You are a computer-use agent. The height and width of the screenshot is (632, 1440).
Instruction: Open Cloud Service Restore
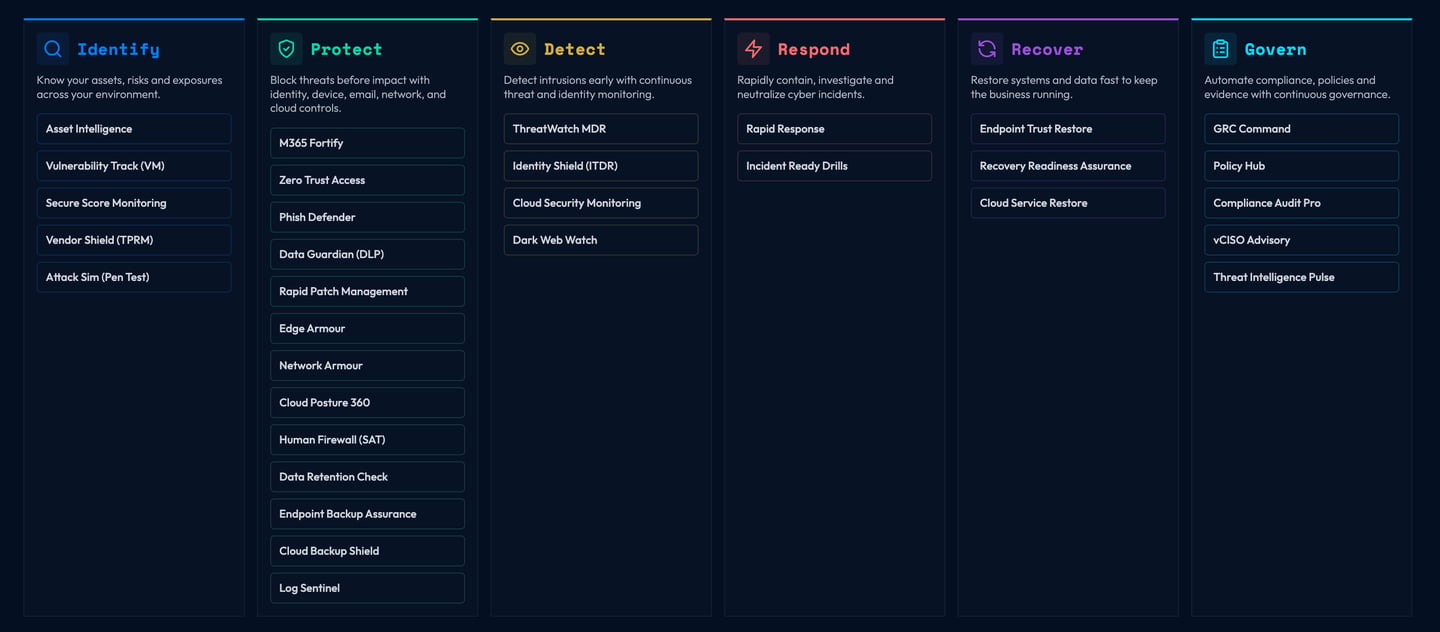point(1068,203)
